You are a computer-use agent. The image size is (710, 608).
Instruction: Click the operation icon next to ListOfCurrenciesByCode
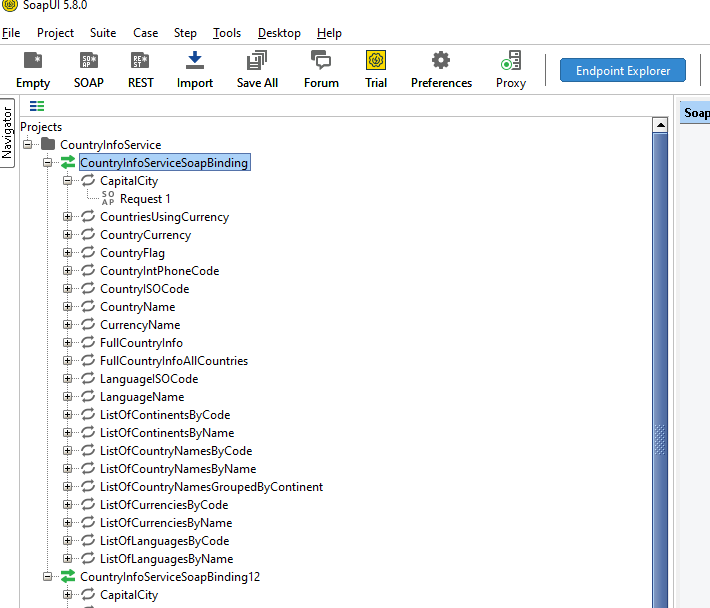pos(88,504)
